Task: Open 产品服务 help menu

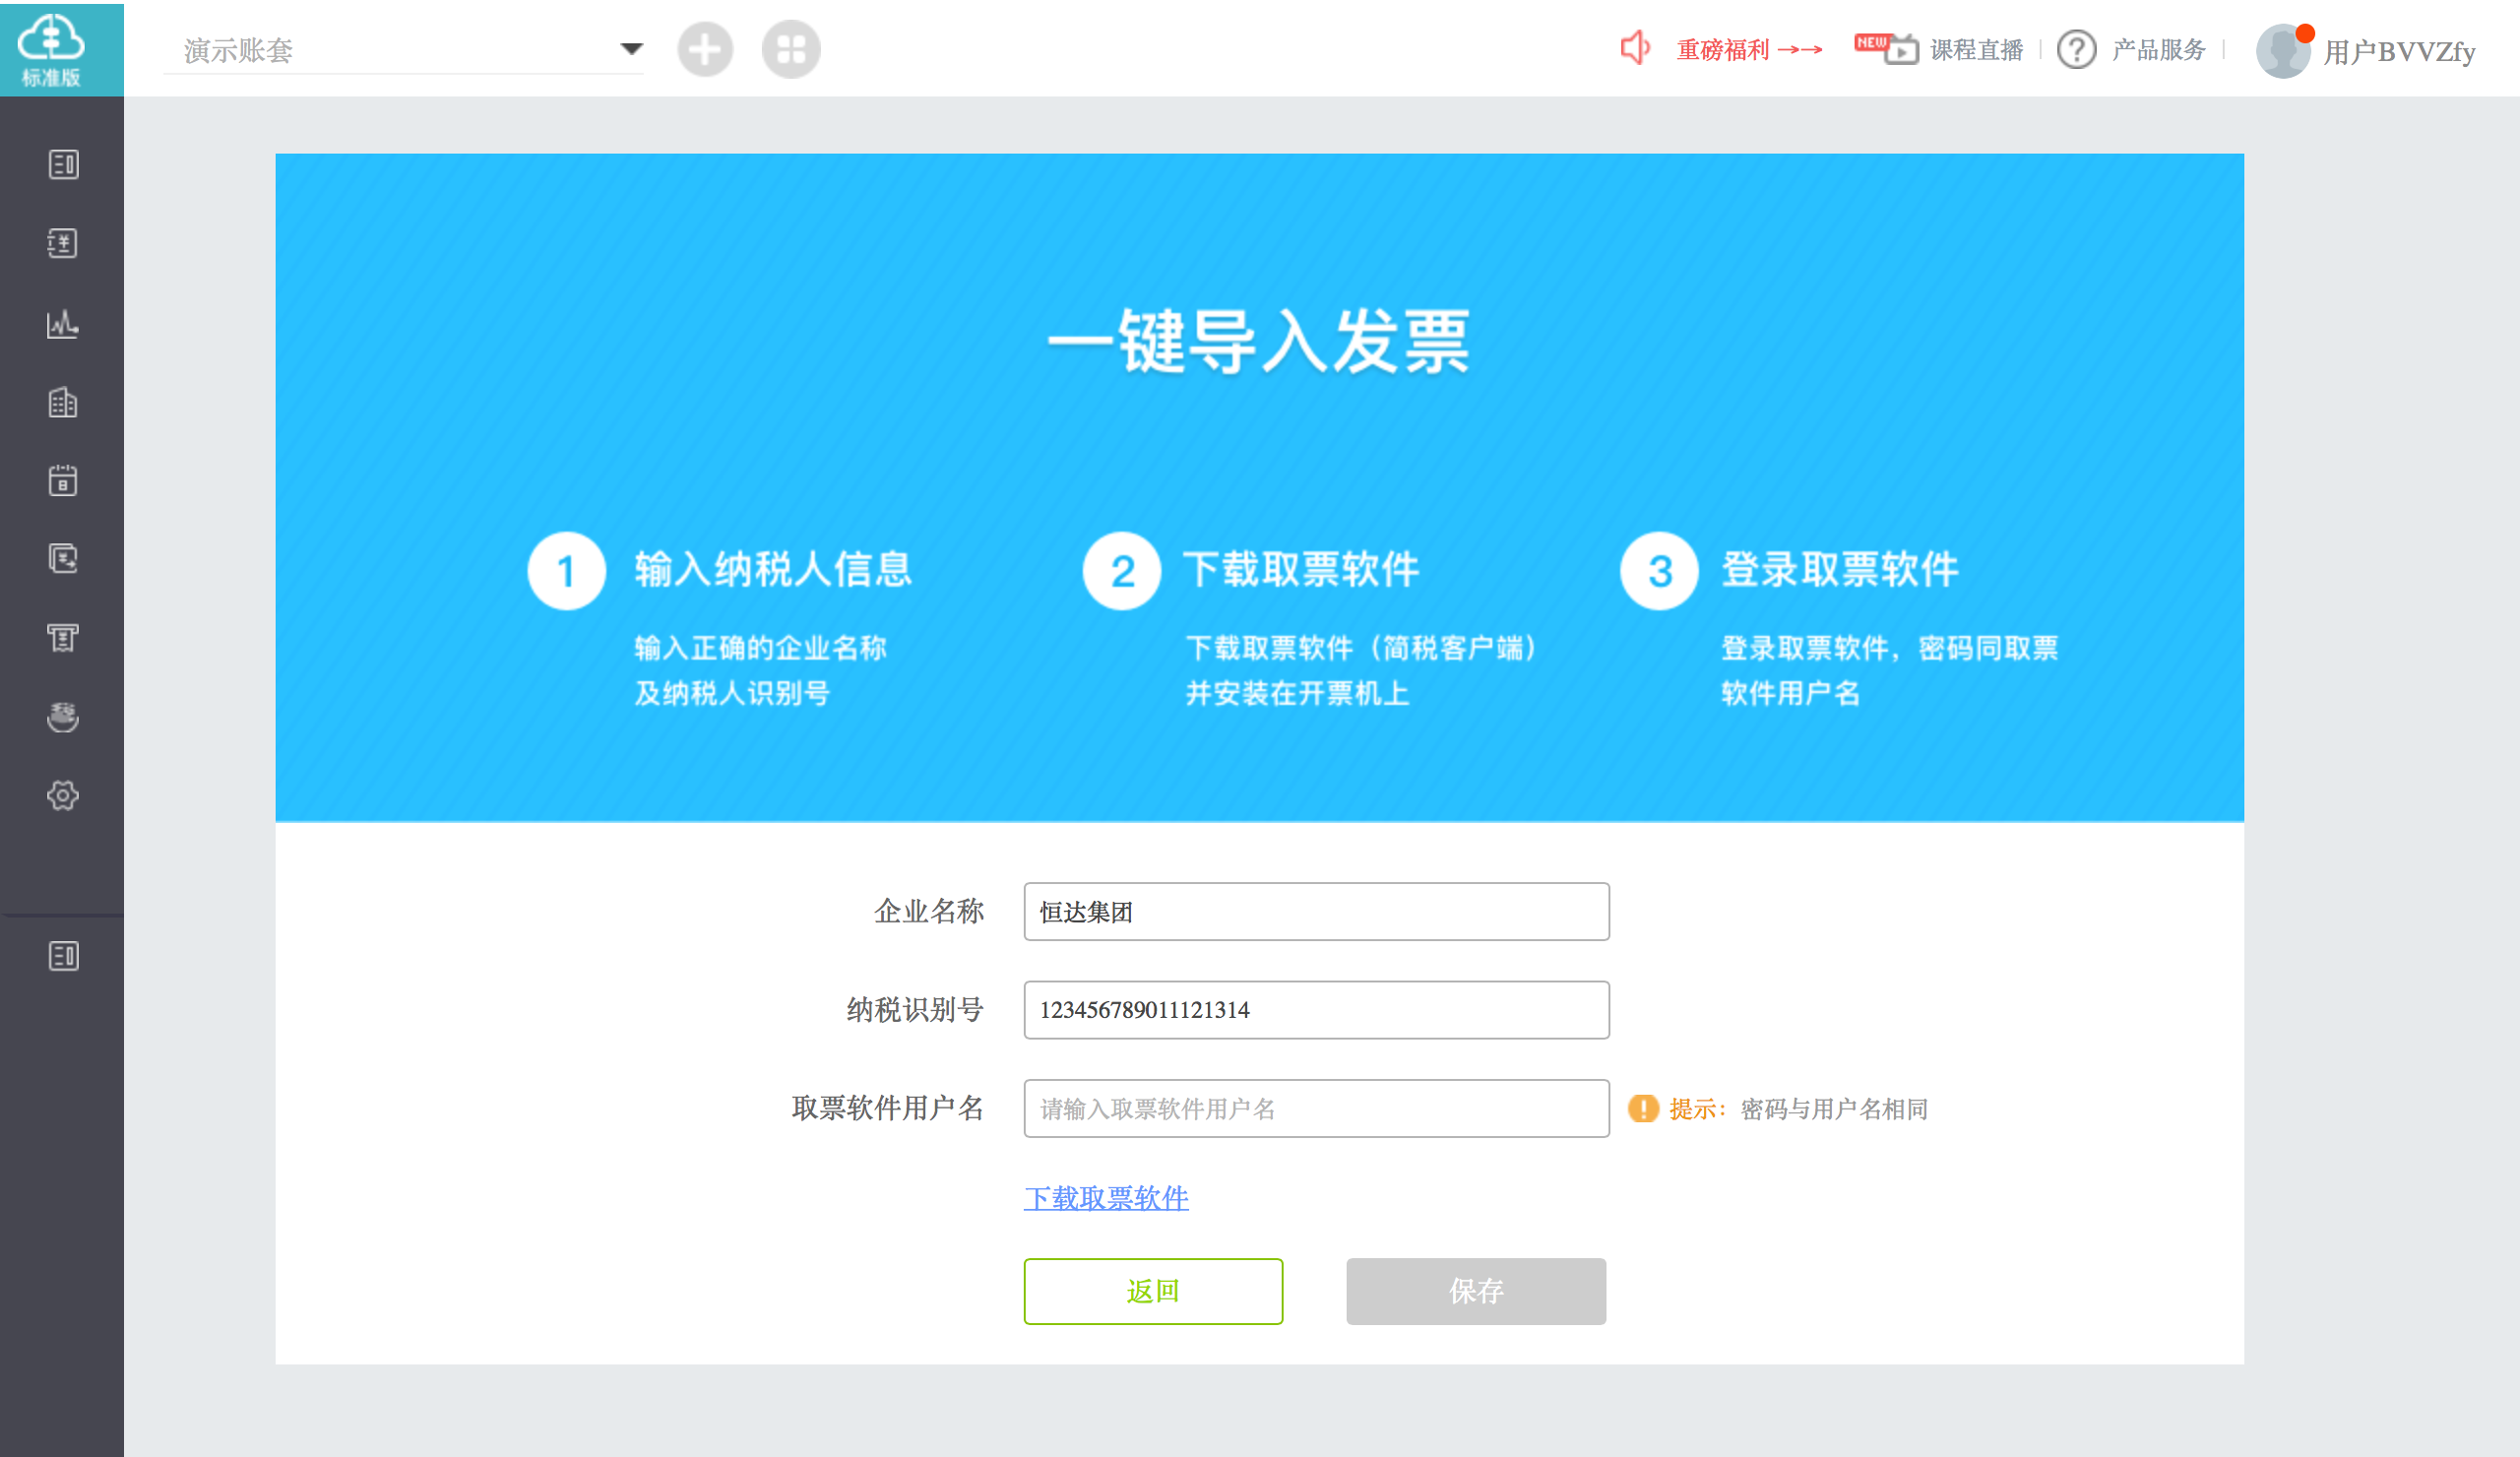Action: [2157, 49]
